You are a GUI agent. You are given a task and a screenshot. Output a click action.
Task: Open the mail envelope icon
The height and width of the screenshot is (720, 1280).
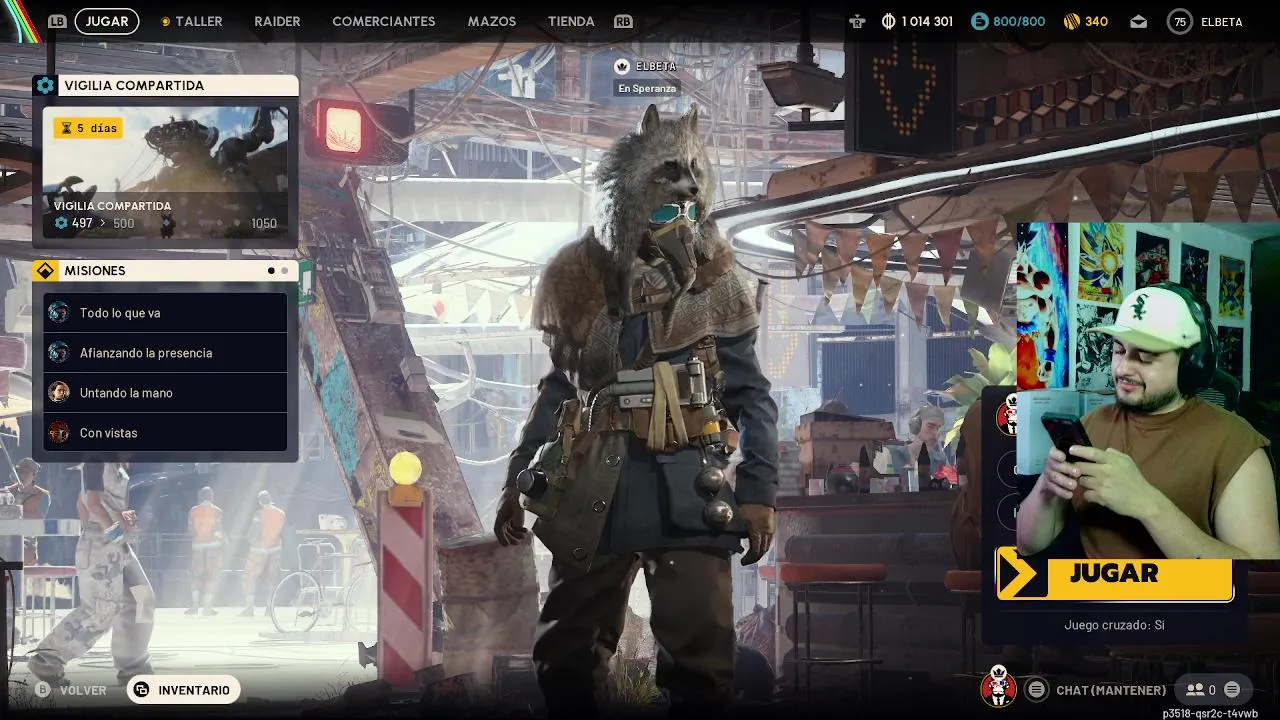click(x=1138, y=21)
